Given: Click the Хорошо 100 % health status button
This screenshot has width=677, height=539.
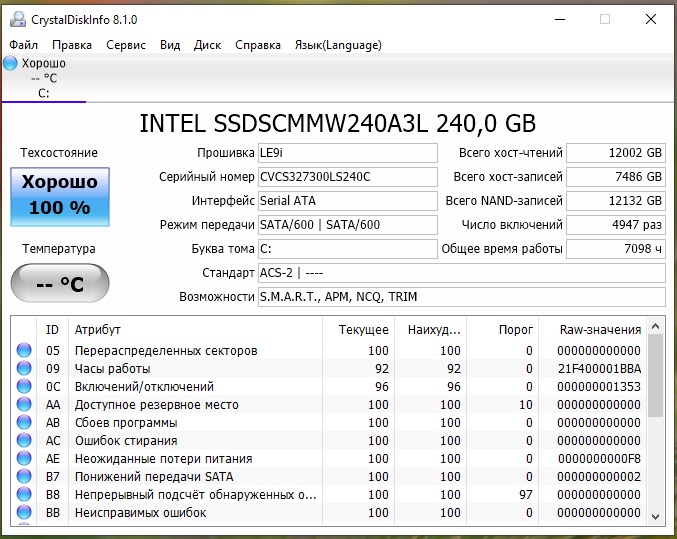Looking at the screenshot, I should point(60,197).
